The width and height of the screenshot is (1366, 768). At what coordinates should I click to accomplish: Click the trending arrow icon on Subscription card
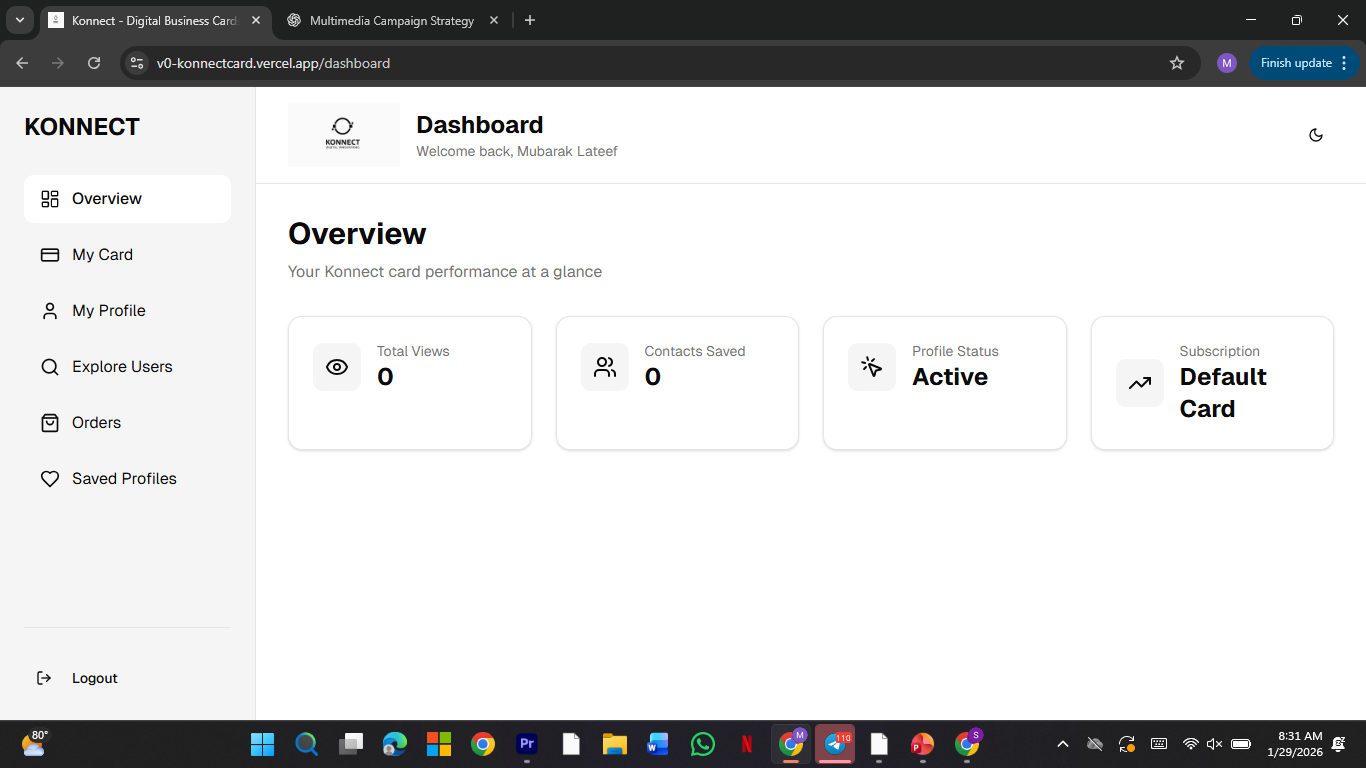point(1139,383)
